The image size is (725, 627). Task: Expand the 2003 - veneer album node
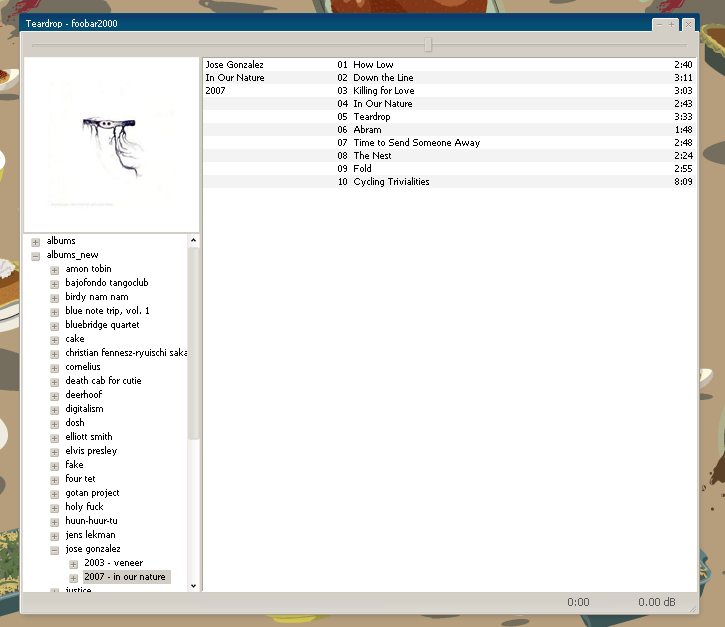click(74, 564)
